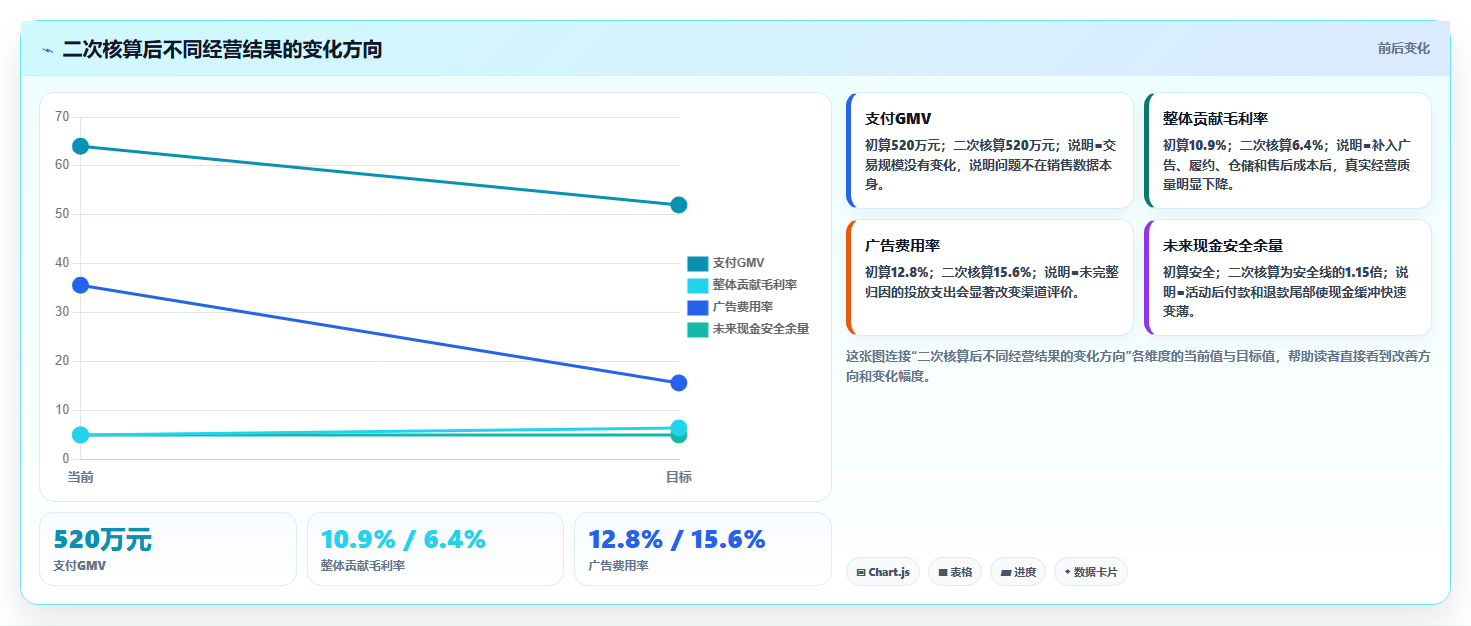1471x626 pixels.
Task: Click the 整体贡献毛利率 legend label
Action: pyautogui.click(x=755, y=285)
